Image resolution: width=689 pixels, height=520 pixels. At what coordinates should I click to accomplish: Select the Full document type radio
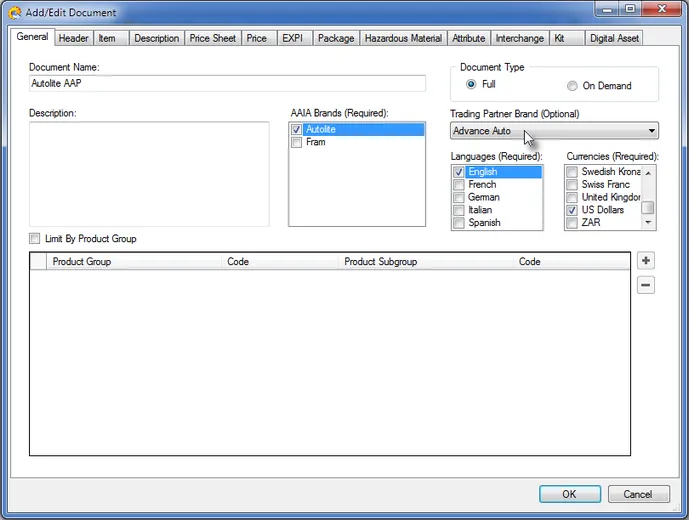point(471,85)
